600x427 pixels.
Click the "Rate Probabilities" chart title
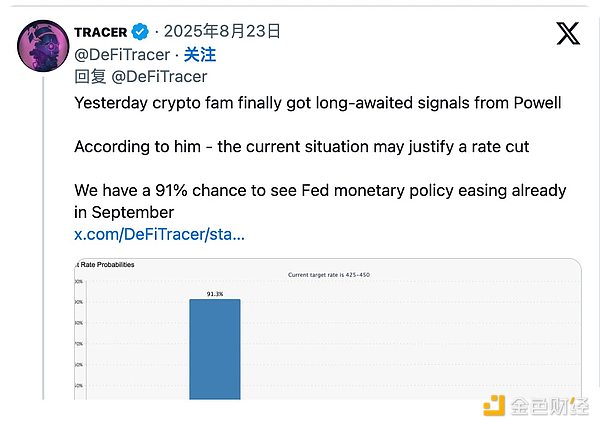coord(105,265)
